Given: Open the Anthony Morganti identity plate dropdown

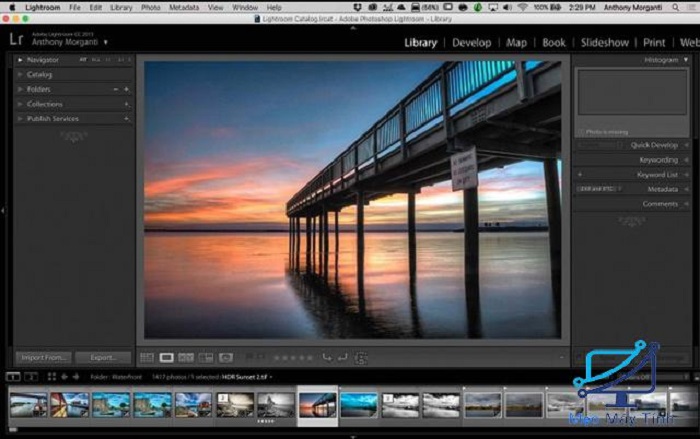Looking at the screenshot, I should (x=106, y=42).
